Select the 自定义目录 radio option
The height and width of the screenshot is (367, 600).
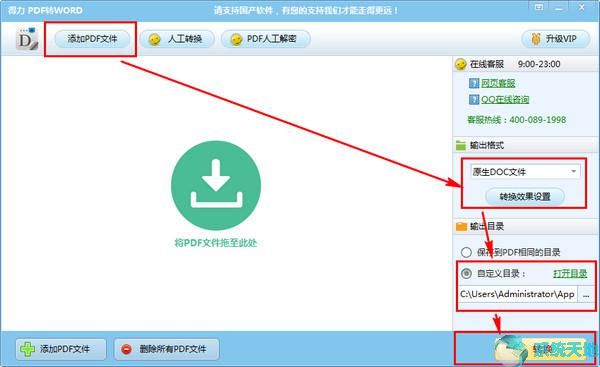point(466,274)
